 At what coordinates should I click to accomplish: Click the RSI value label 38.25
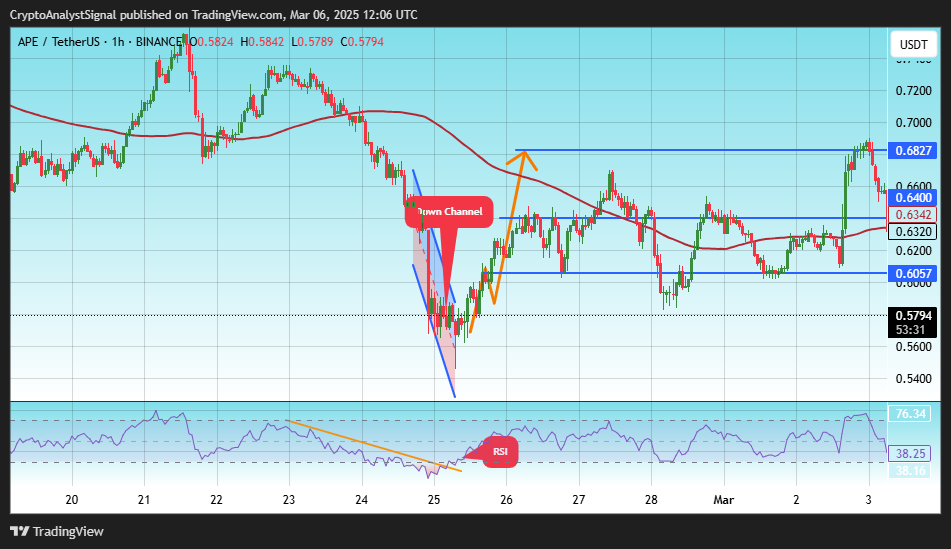point(910,454)
